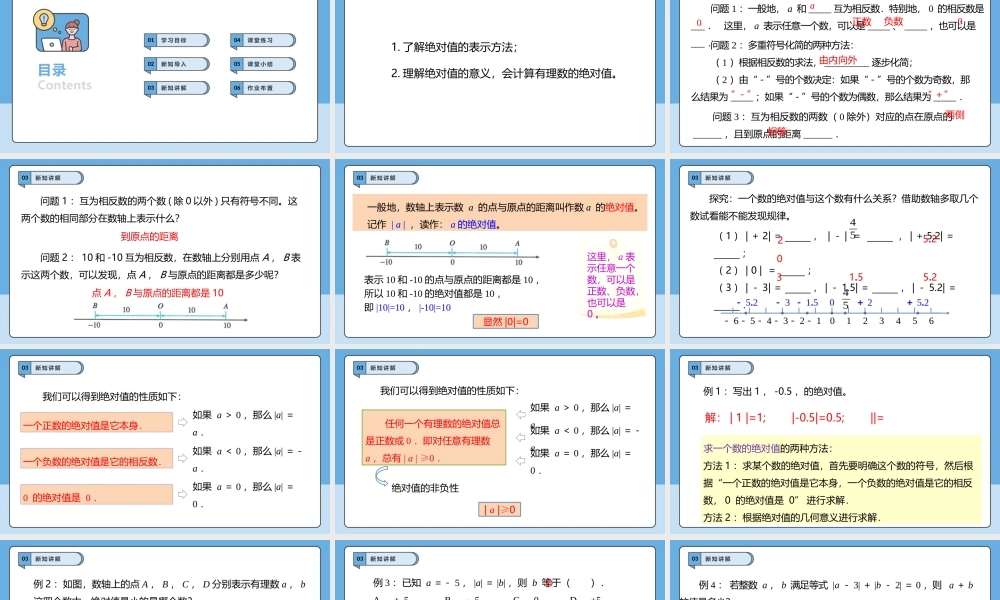1000x600 pixels.
Task: Click the box 任何一个有理数的绝对值总是正数或0
Action: click(x=434, y=437)
